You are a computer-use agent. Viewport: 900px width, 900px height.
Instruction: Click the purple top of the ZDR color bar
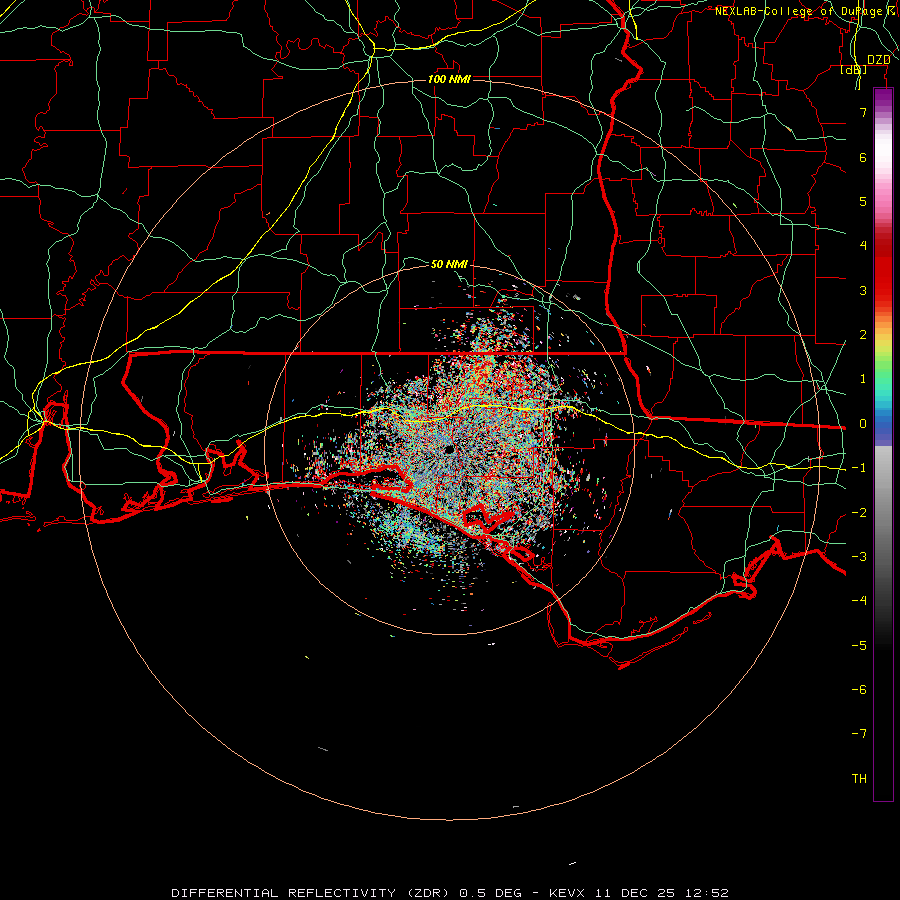tap(883, 98)
